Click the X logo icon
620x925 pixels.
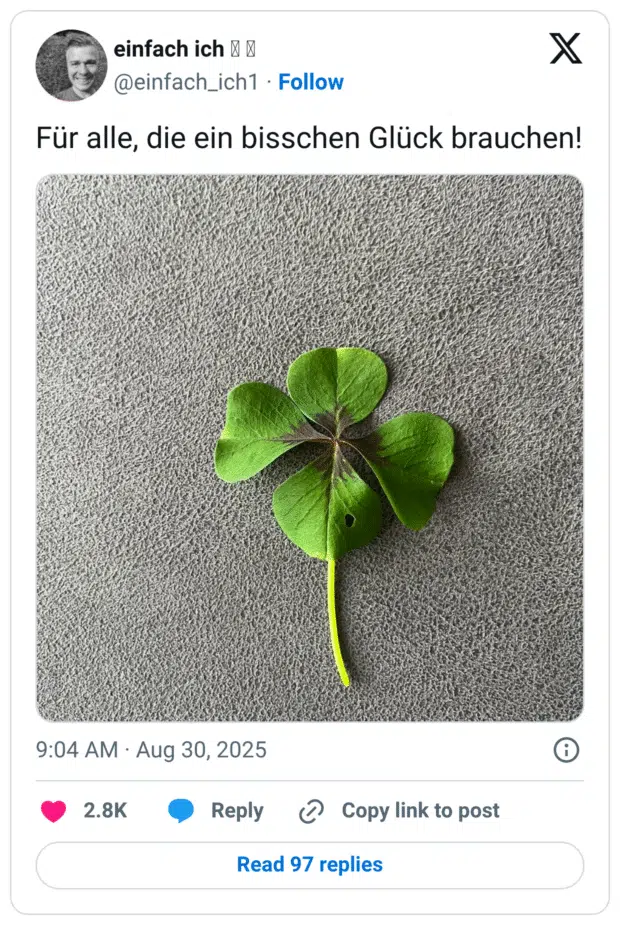click(x=565, y=48)
